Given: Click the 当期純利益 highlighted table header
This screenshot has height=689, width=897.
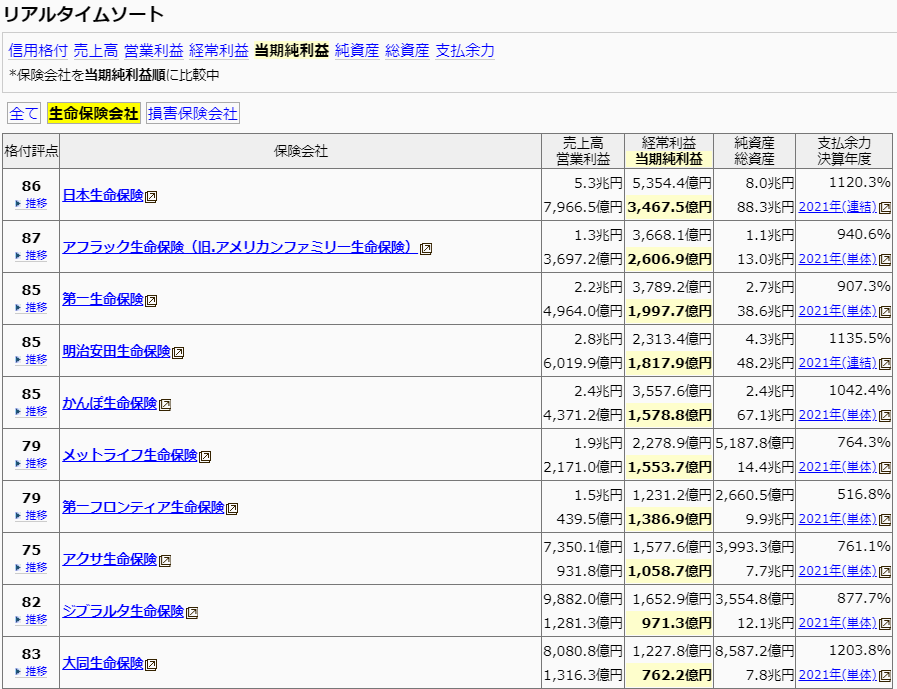Looking at the screenshot, I should click(669, 159).
